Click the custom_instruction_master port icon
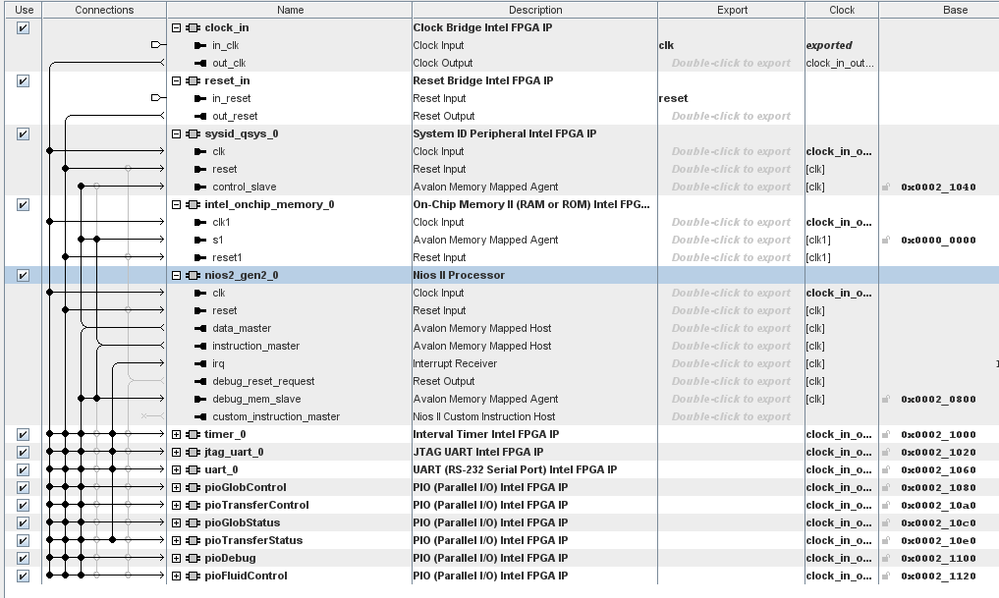The width and height of the screenshot is (999, 598). point(200,416)
